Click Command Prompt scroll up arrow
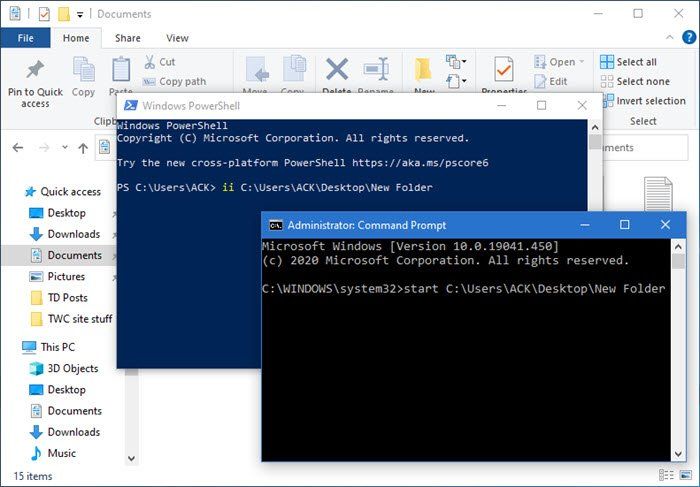This screenshot has height=487, width=700. pyautogui.click(x=678, y=246)
